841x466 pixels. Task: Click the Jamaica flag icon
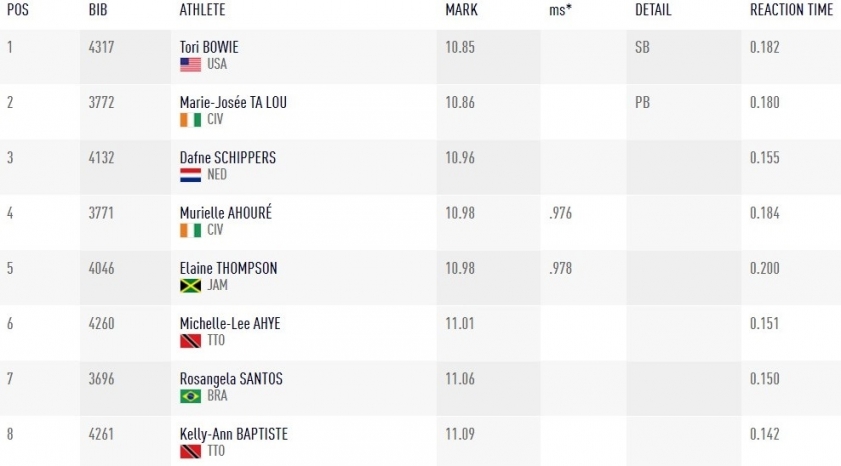(x=190, y=285)
